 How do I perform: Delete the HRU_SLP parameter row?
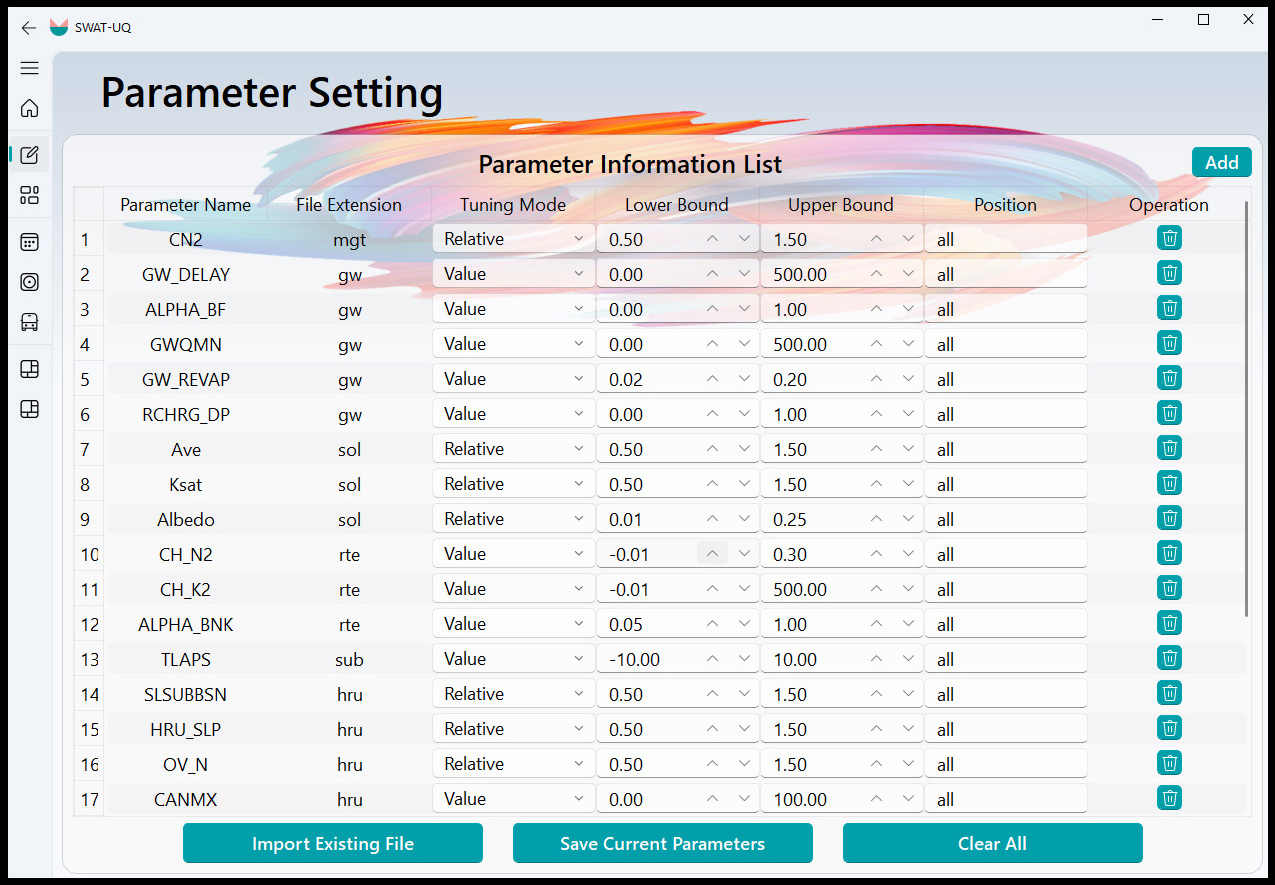click(x=1169, y=728)
